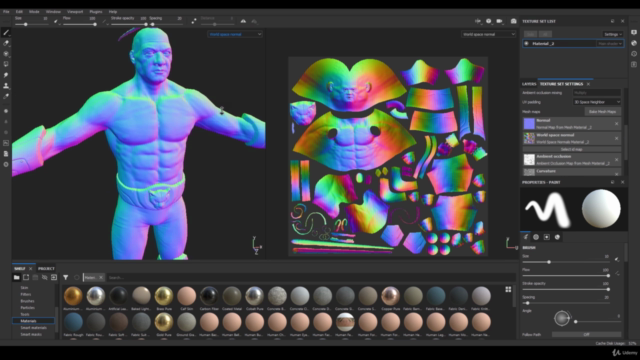Open the Edit menu
The image size is (640, 360).
(x=19, y=12)
